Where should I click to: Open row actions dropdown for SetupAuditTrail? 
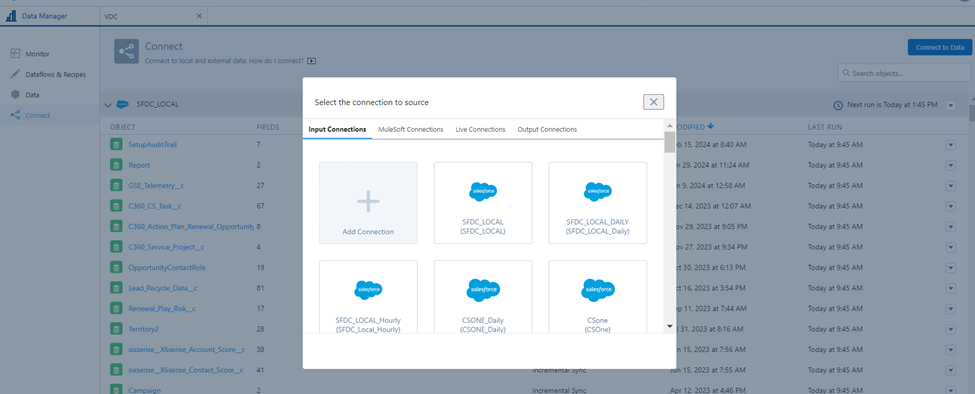tap(950, 145)
